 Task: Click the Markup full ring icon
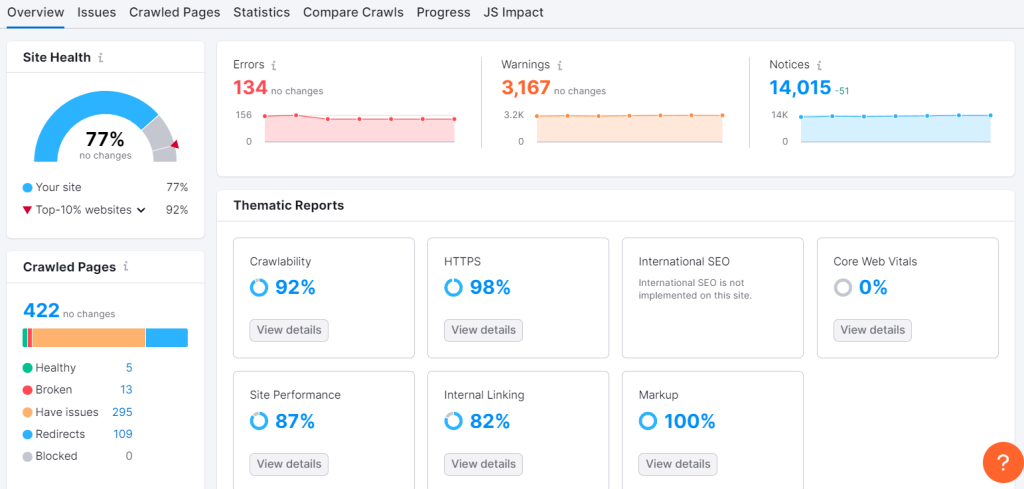tap(648, 421)
